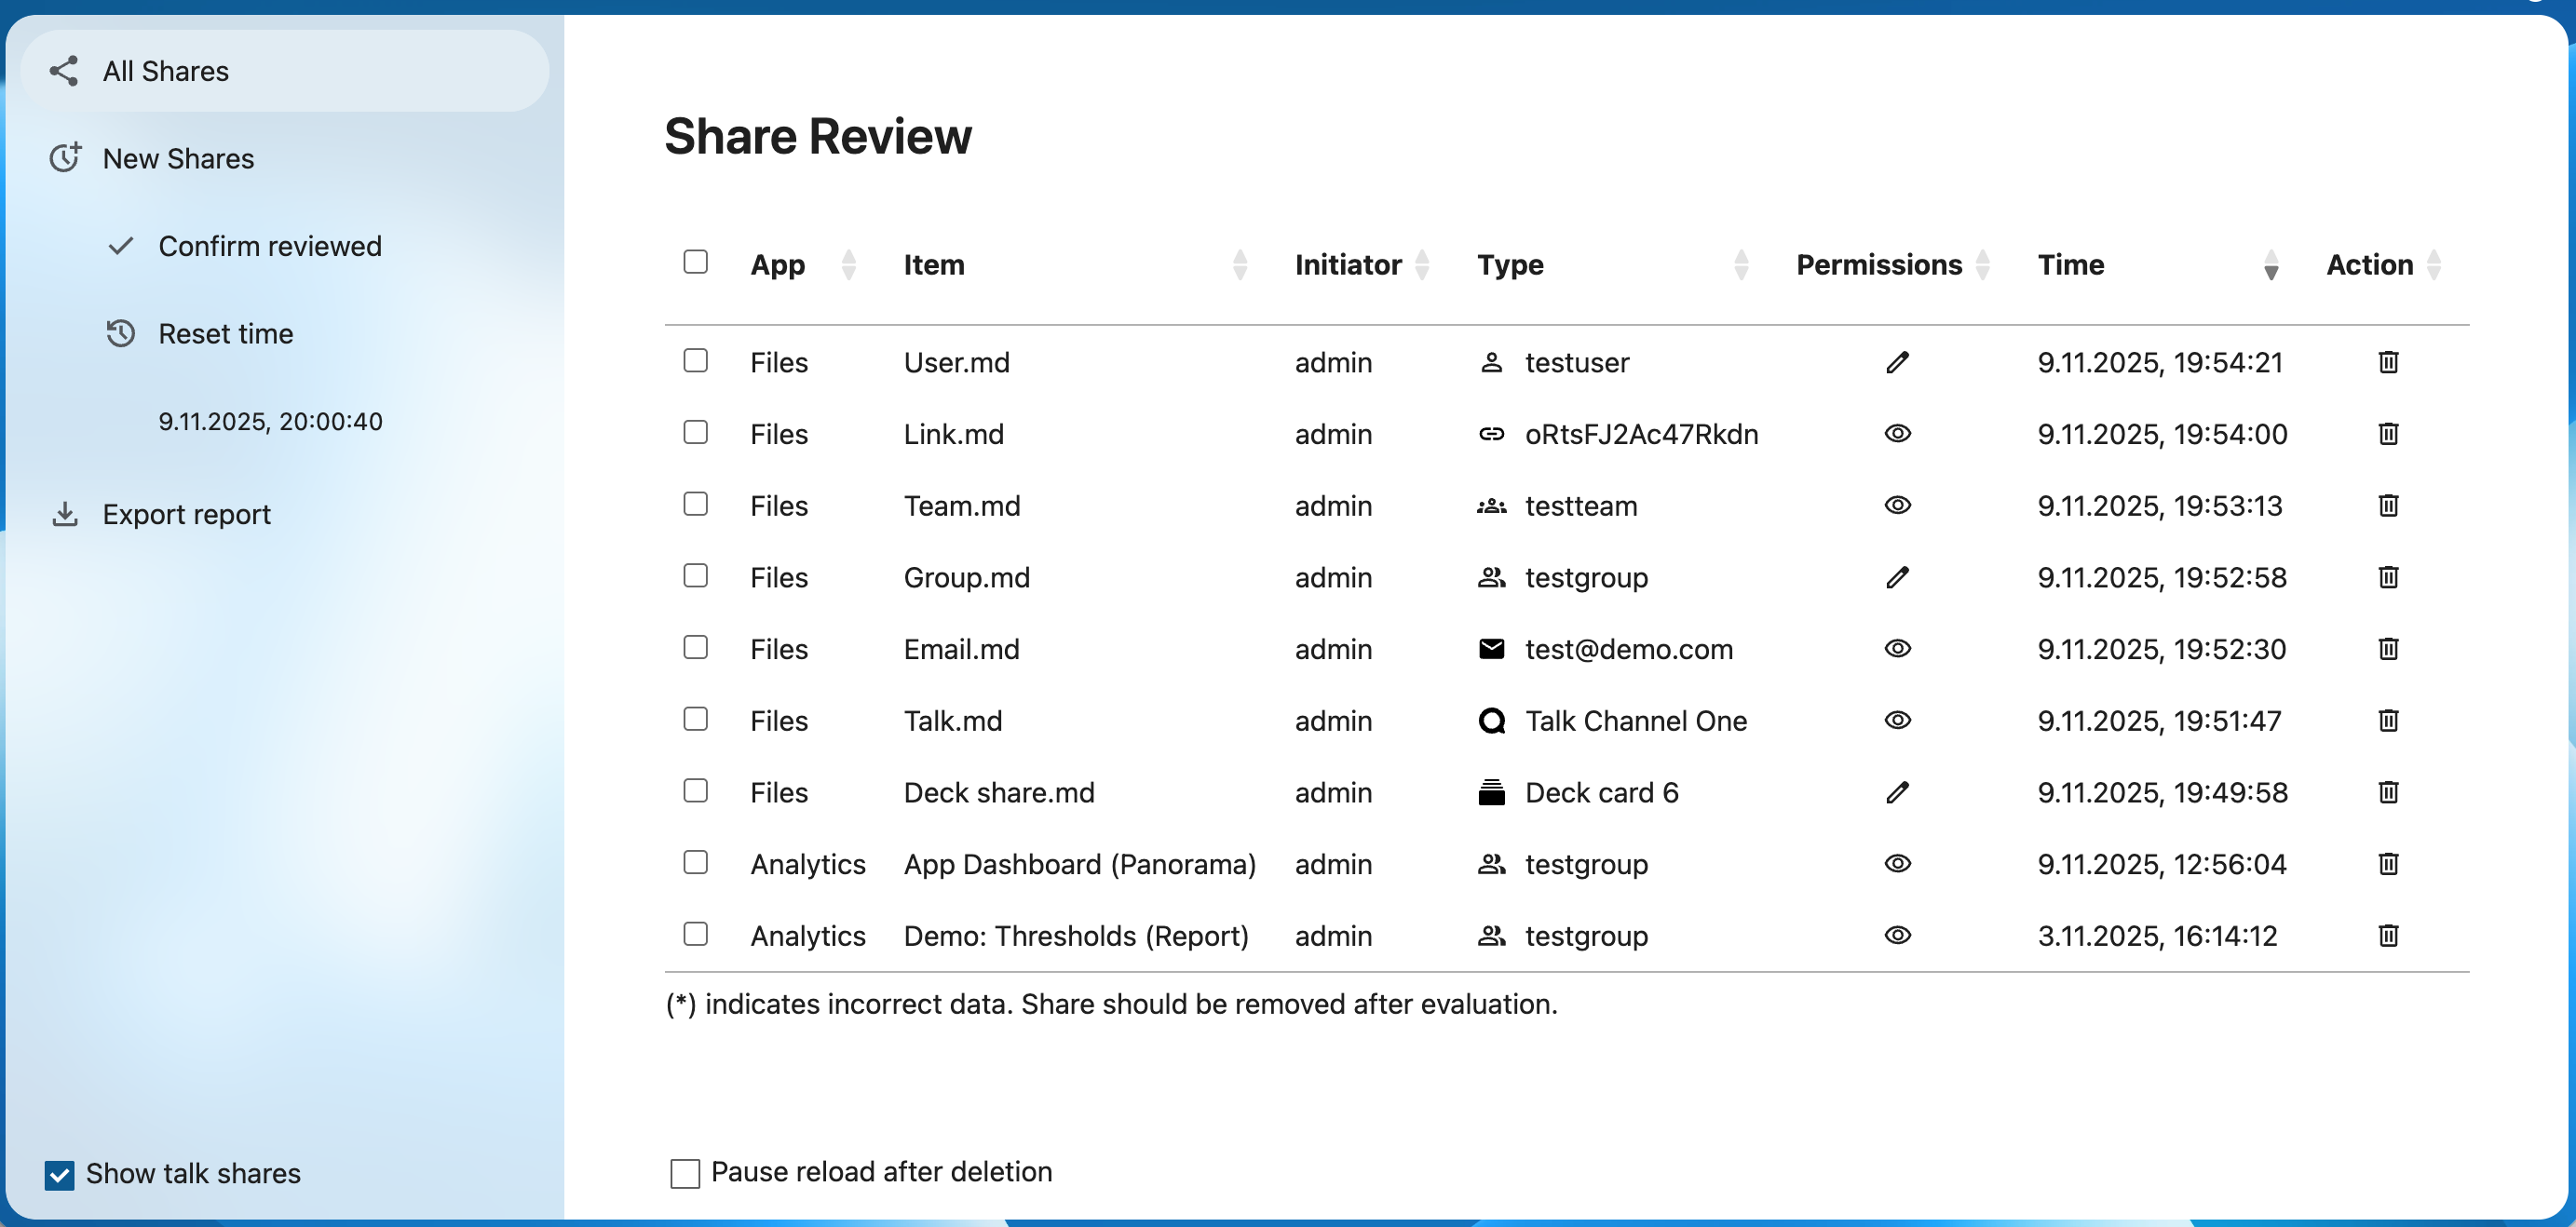Screen dimensions: 2576x1227
Task: Click eye permission icon for Email.md row
Action: (1896, 649)
